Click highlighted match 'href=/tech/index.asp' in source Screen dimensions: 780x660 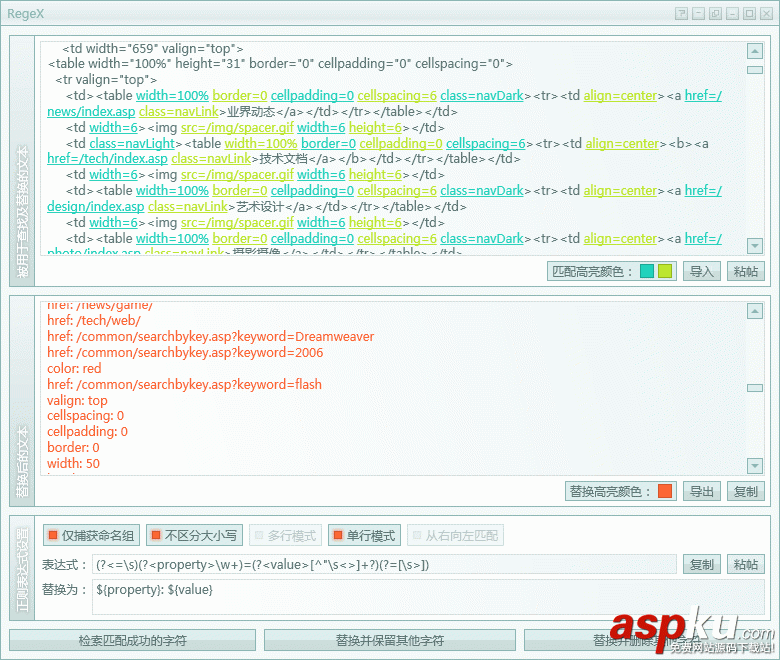(107, 159)
